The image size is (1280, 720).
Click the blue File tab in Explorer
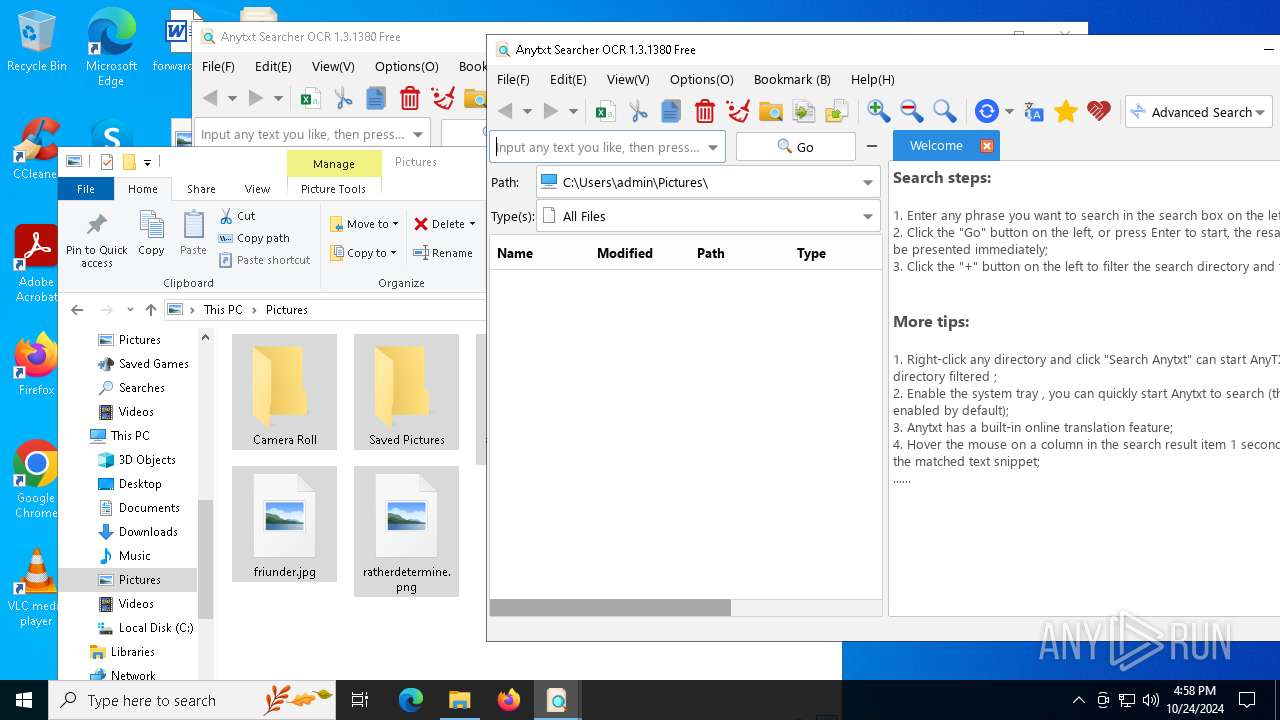click(86, 189)
